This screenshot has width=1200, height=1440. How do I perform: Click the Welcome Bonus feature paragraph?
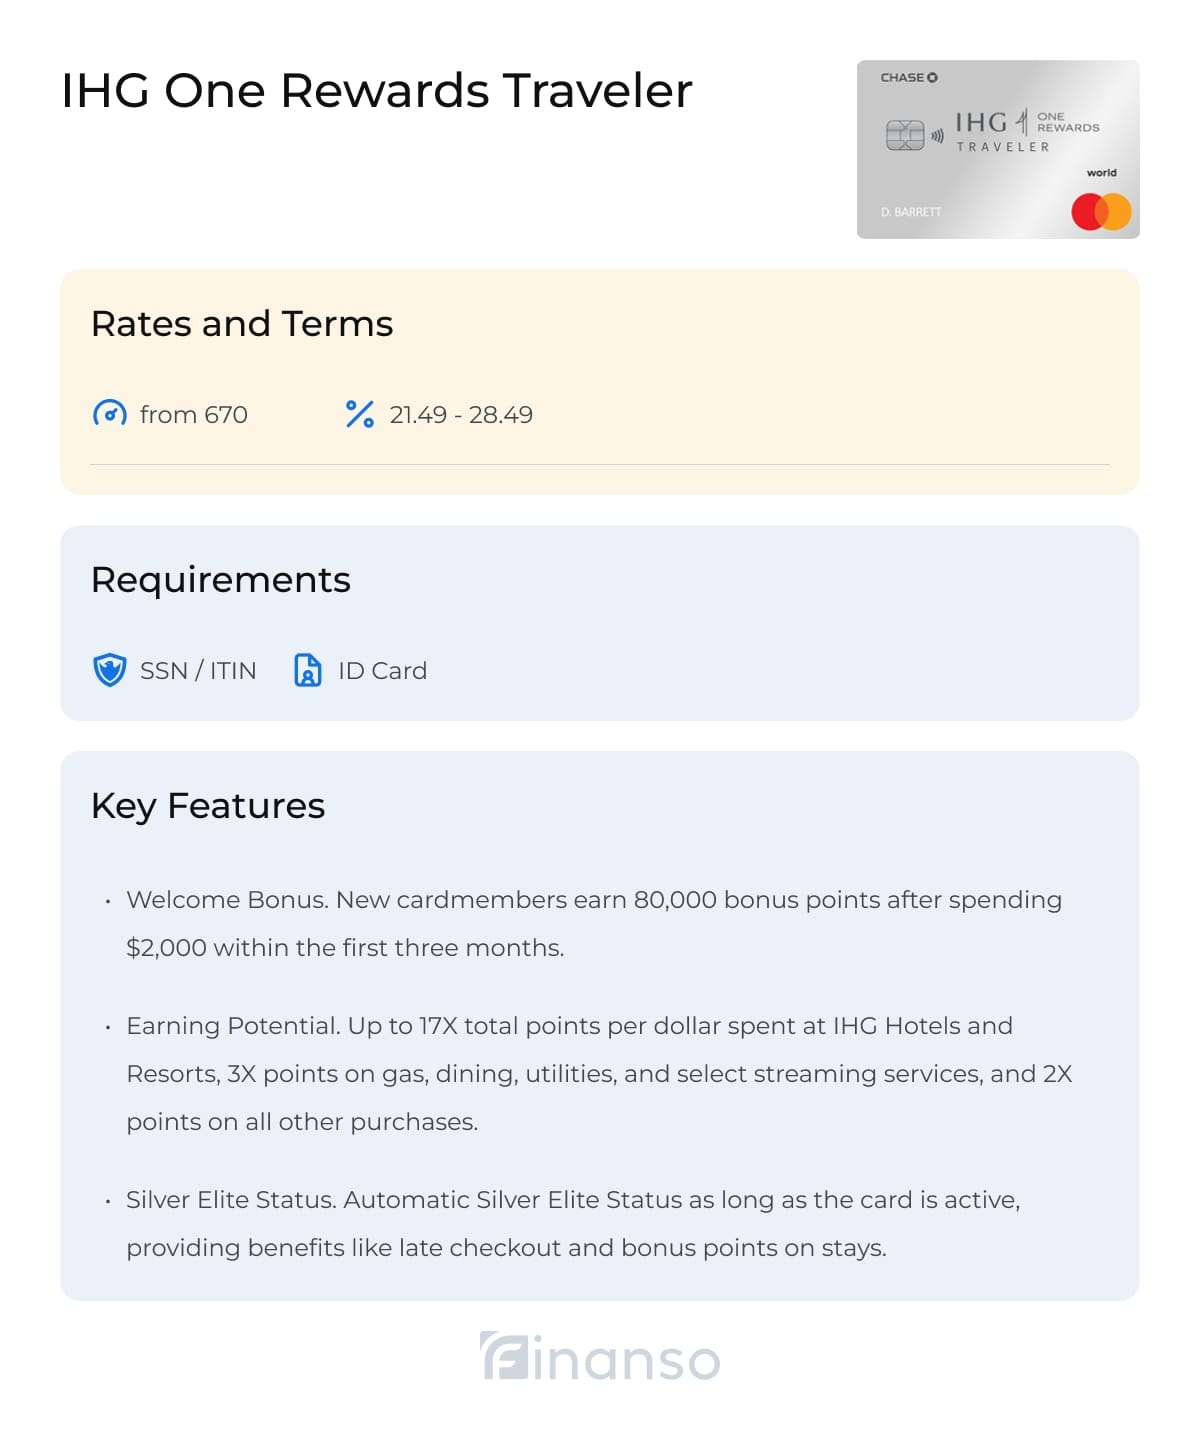tap(594, 923)
